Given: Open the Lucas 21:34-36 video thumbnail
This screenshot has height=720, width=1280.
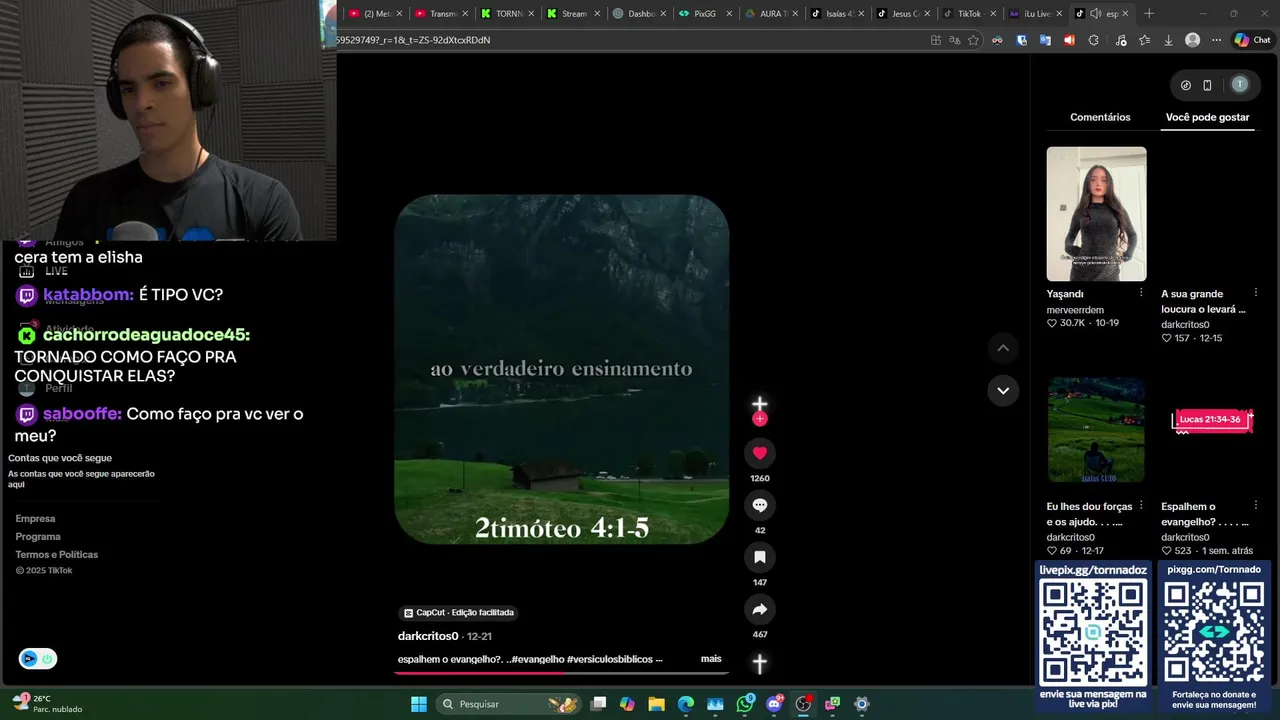Looking at the screenshot, I should coord(1211,420).
